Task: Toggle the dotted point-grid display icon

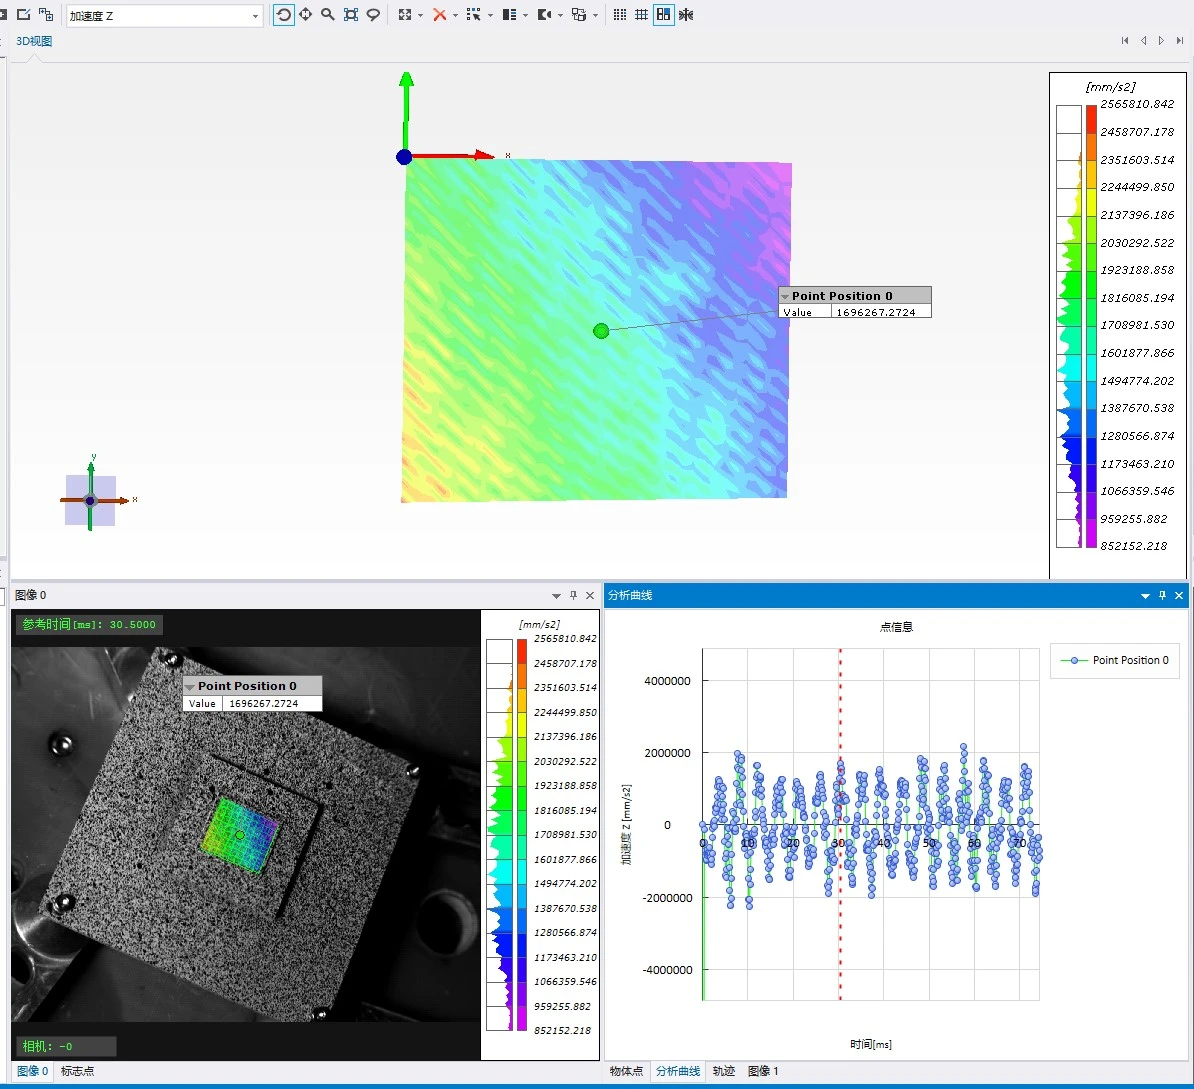Action: 620,14
